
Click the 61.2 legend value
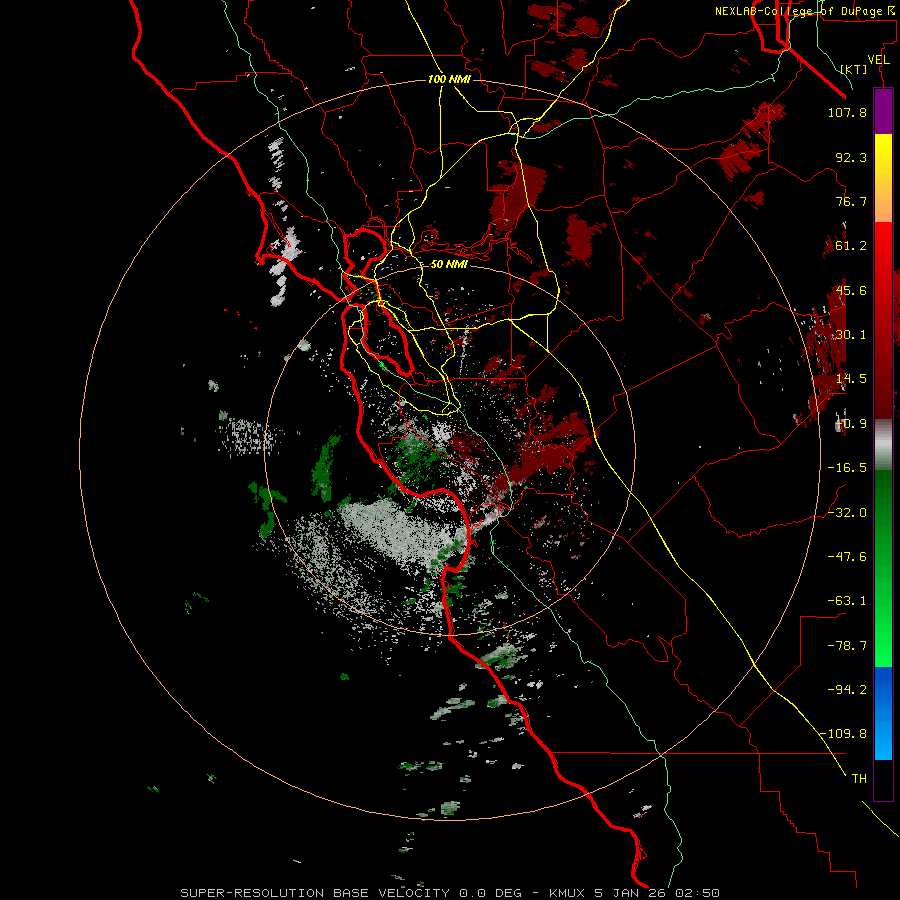pos(851,246)
